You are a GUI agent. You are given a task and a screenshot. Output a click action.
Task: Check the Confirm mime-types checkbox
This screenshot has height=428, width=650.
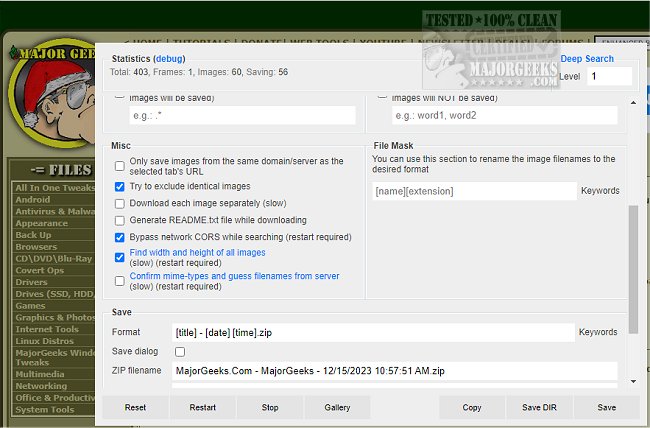pos(120,281)
